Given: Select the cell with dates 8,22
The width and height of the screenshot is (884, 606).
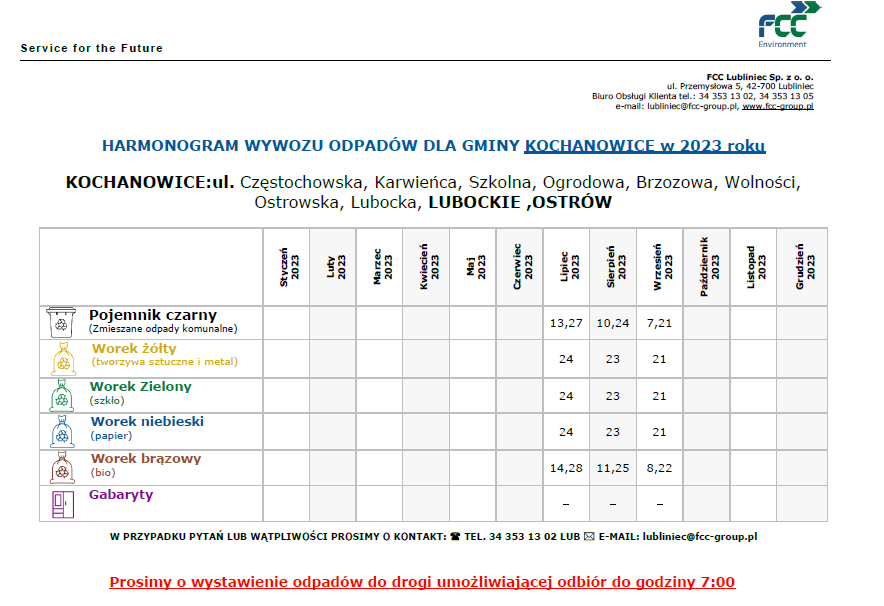Looking at the screenshot, I should pos(659,468).
